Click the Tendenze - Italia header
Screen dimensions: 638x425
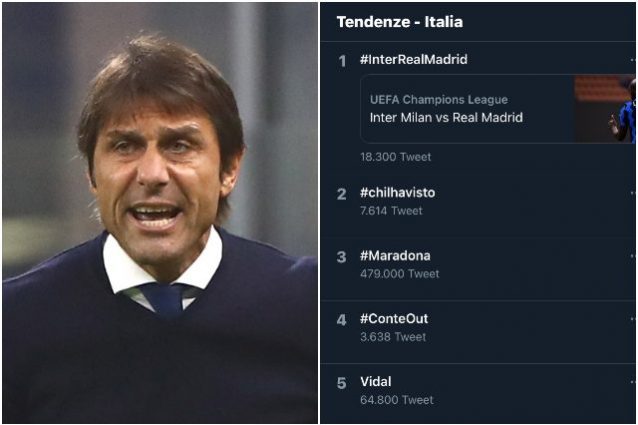pos(399,22)
